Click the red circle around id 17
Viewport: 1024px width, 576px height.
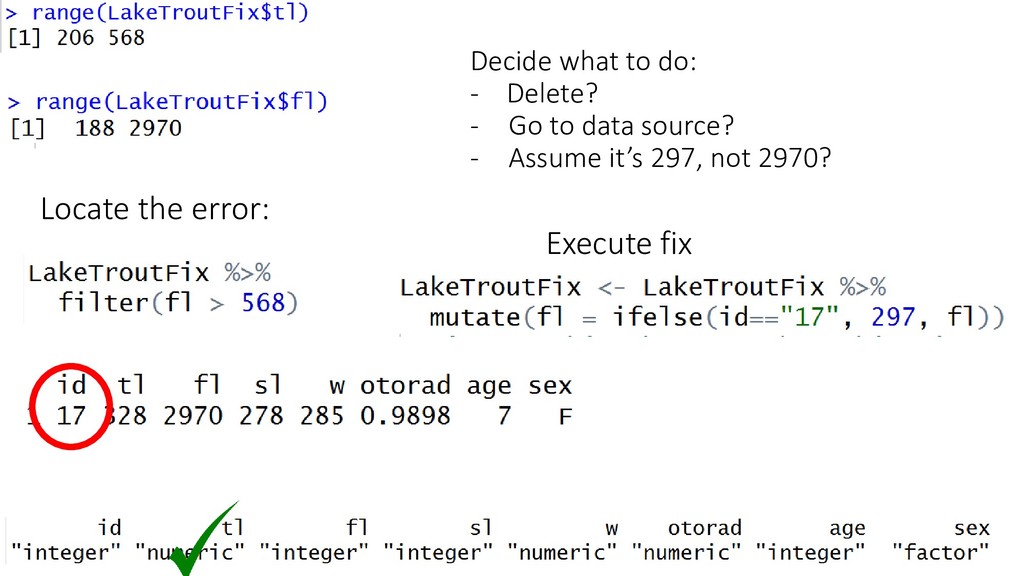tap(69, 406)
